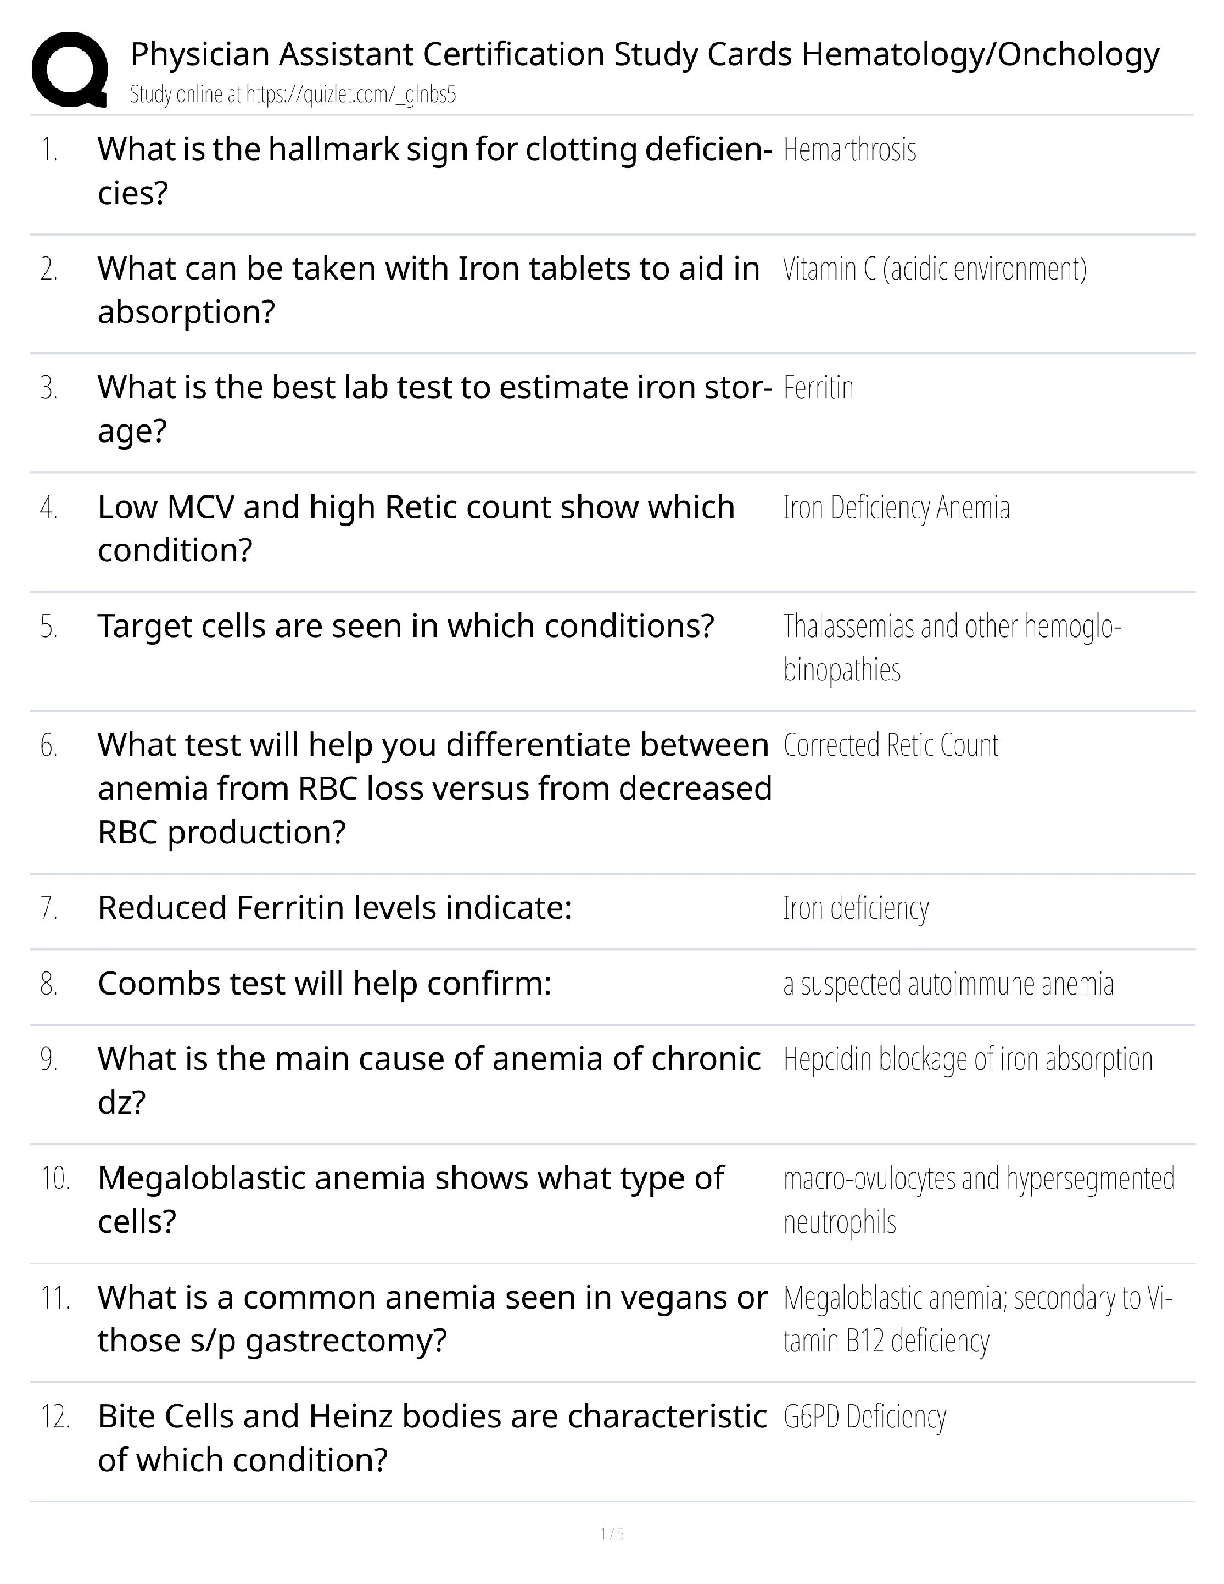Image resolution: width=1224 pixels, height=1584 pixels.
Task: Click the Target cells question text
Action: pos(405,626)
